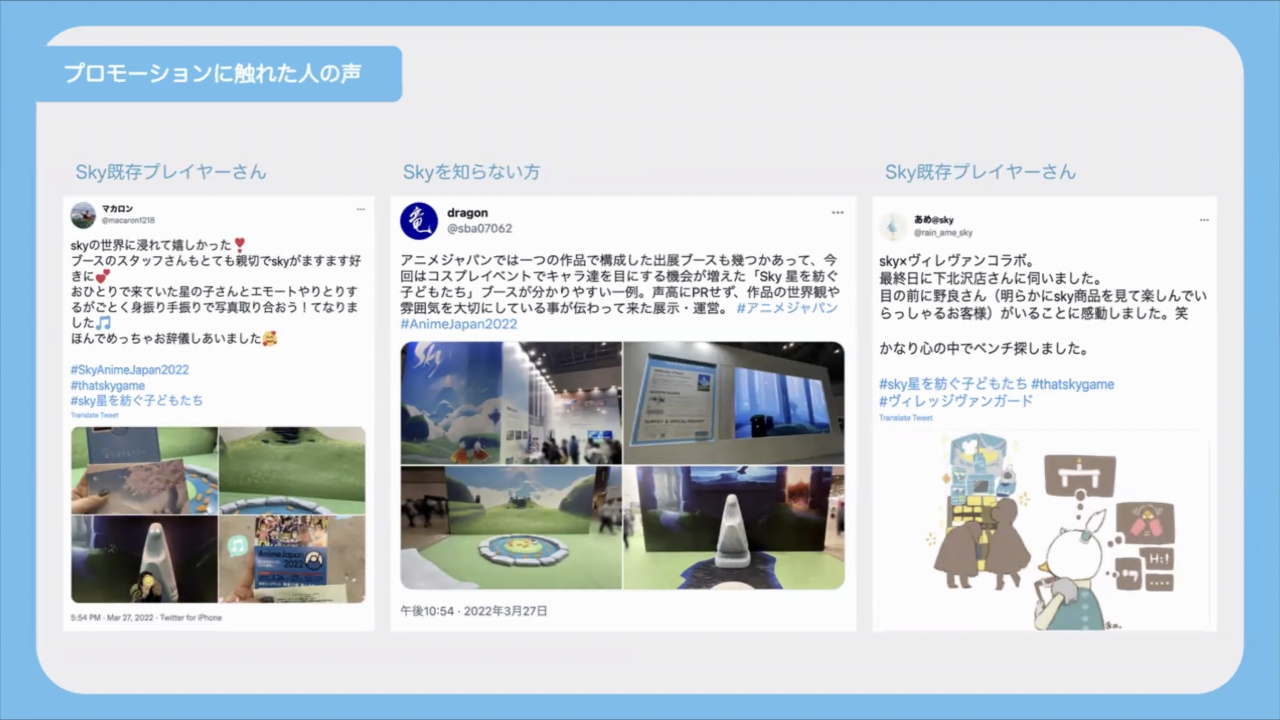Image resolution: width=1280 pixels, height=720 pixels.
Task: Click Translate Tweet under マカロン's tweet
Action: pos(94,415)
